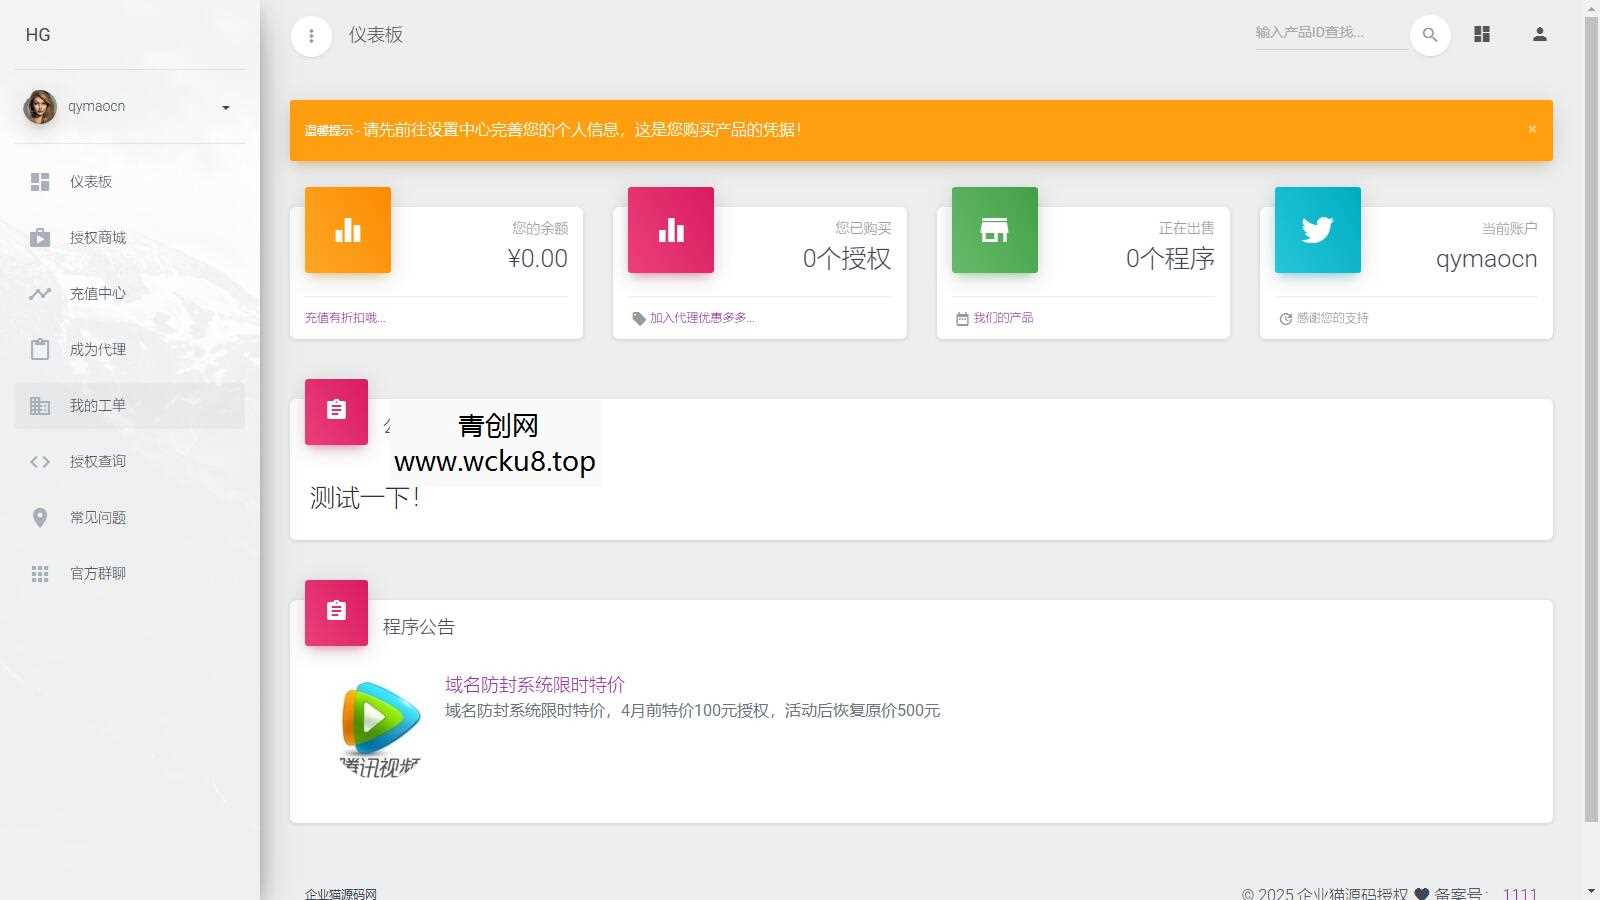Image resolution: width=1600 pixels, height=900 pixels.
Task: Click the search magnifier icon
Action: pyautogui.click(x=1430, y=34)
